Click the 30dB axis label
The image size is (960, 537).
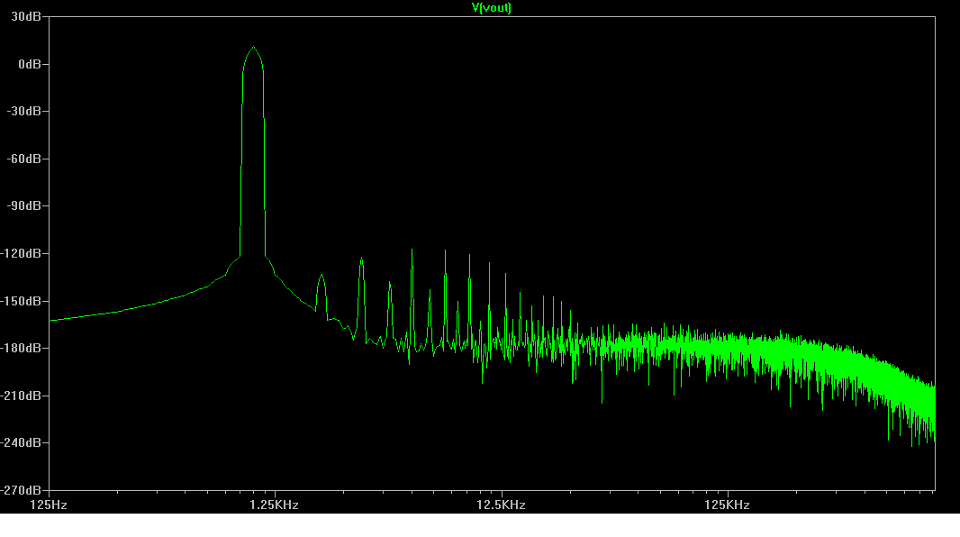coord(26,17)
